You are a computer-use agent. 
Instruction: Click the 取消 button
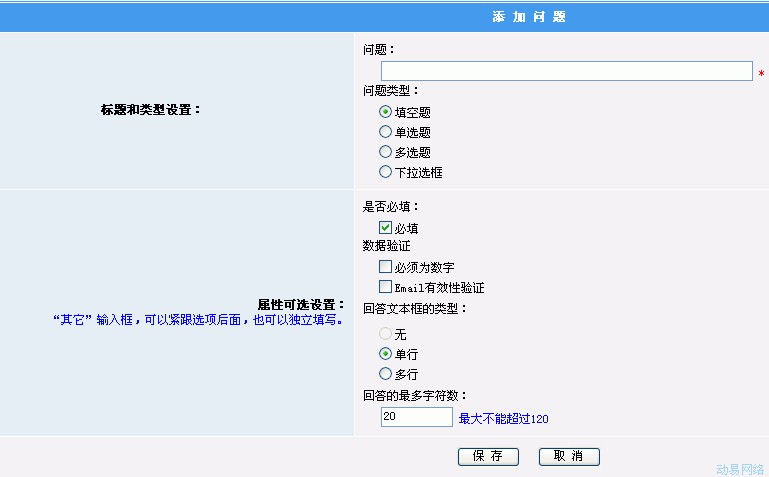tap(569, 456)
